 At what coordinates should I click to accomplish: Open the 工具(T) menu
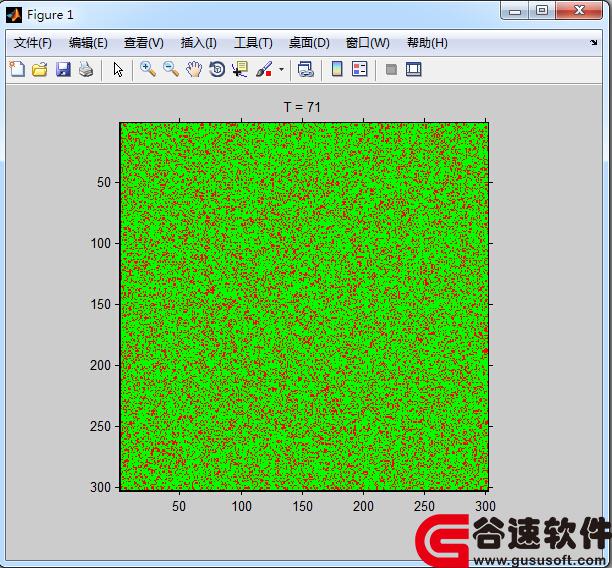(x=253, y=43)
